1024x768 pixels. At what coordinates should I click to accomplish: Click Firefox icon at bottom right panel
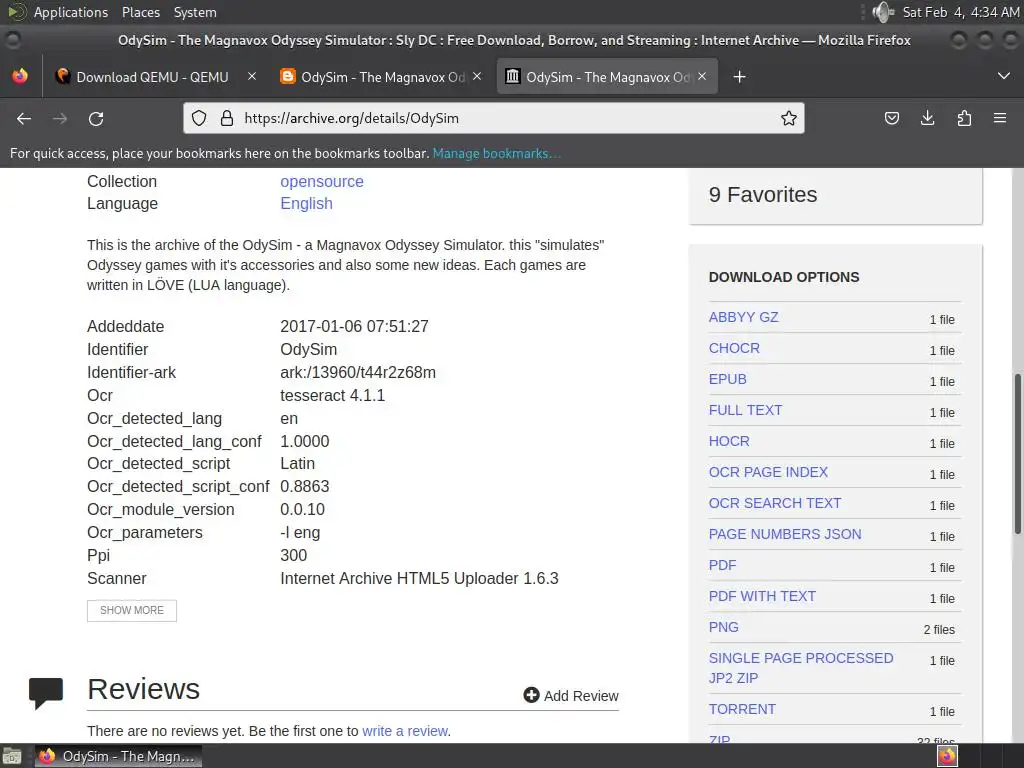point(947,756)
